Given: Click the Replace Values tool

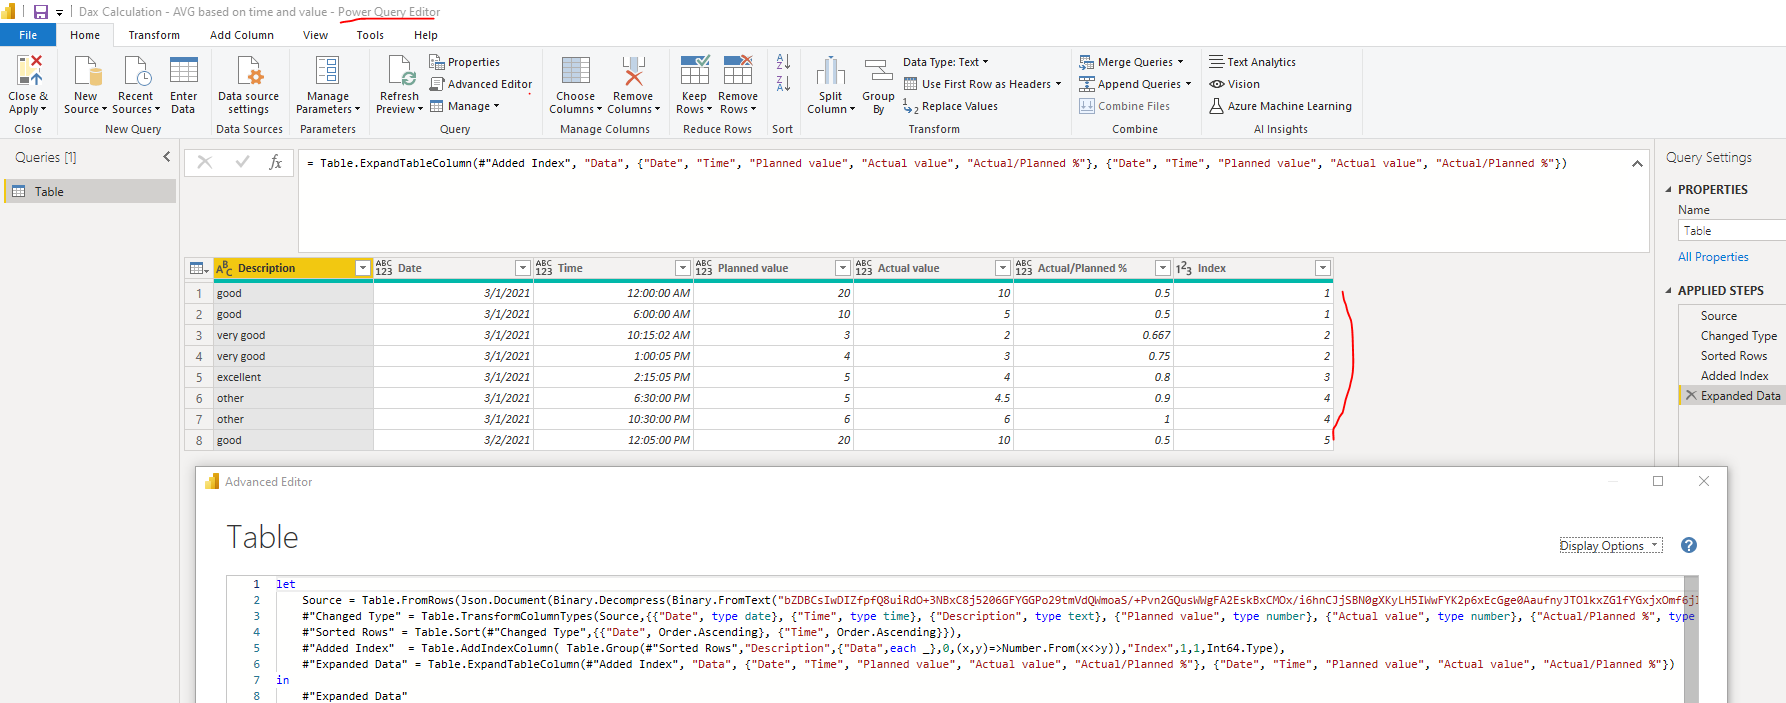Looking at the screenshot, I should click(x=951, y=106).
